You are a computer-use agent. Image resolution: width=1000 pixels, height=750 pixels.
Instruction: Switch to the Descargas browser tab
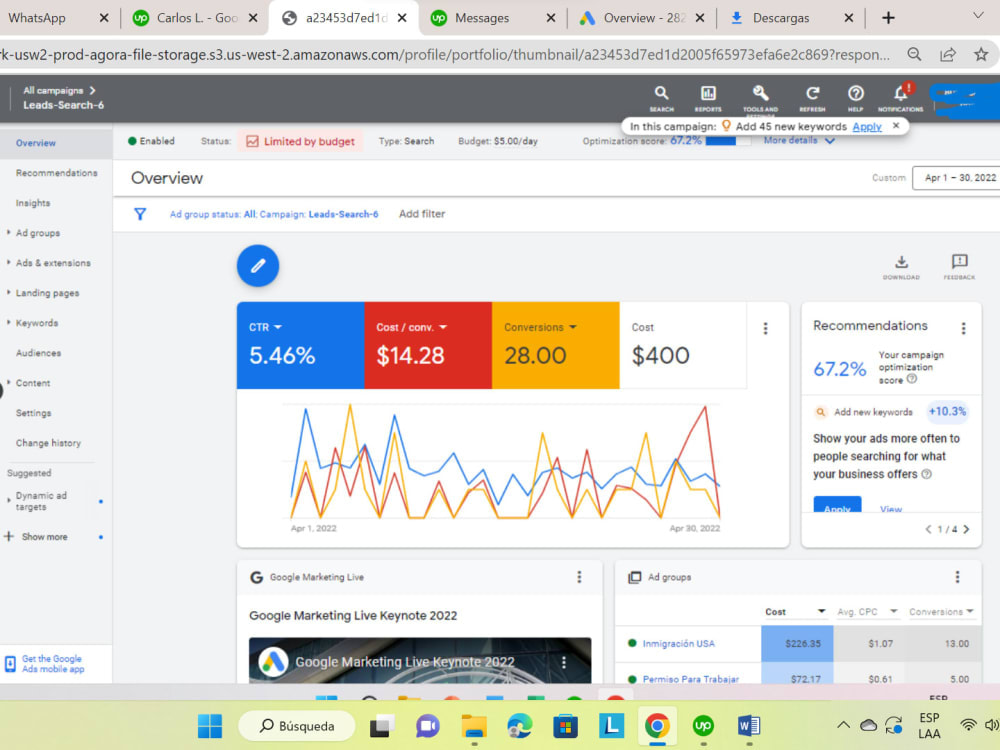(781, 18)
